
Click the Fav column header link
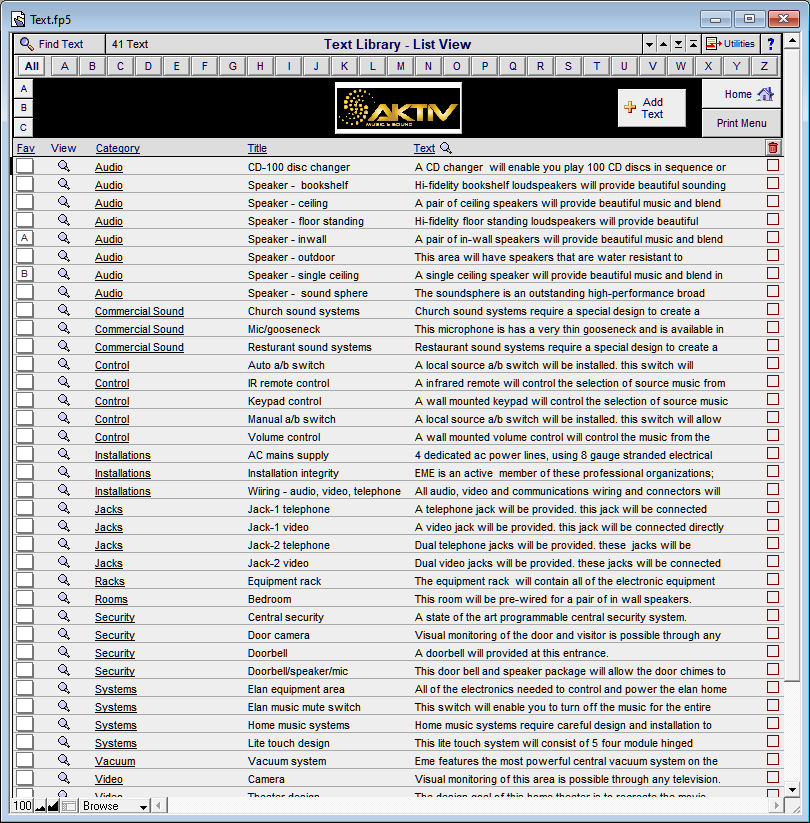(26, 148)
